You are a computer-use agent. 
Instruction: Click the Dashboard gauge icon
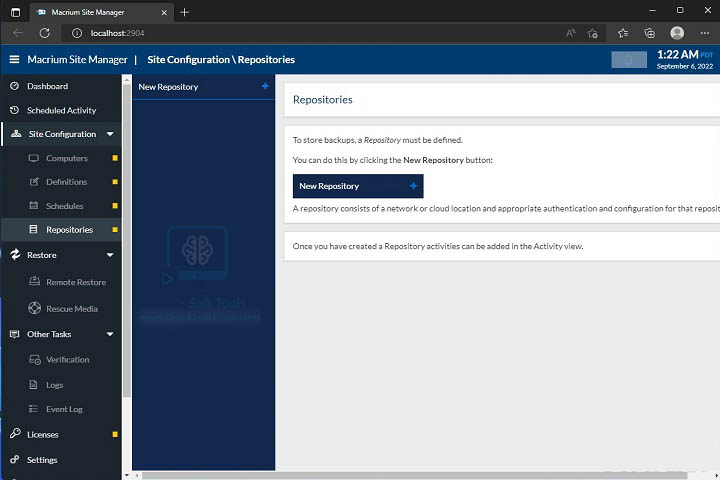15,86
